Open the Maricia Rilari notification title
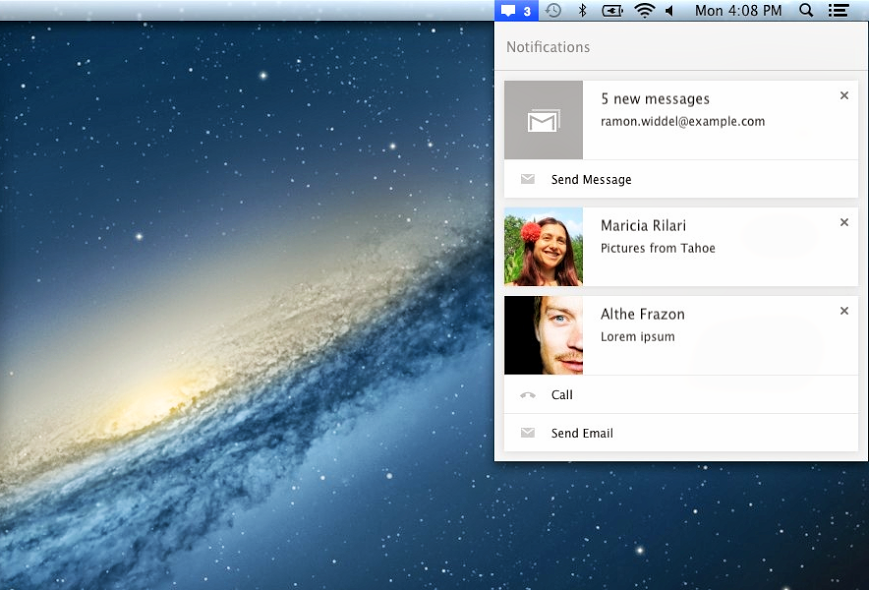Screen dimensions: 869x590 click(x=643, y=225)
